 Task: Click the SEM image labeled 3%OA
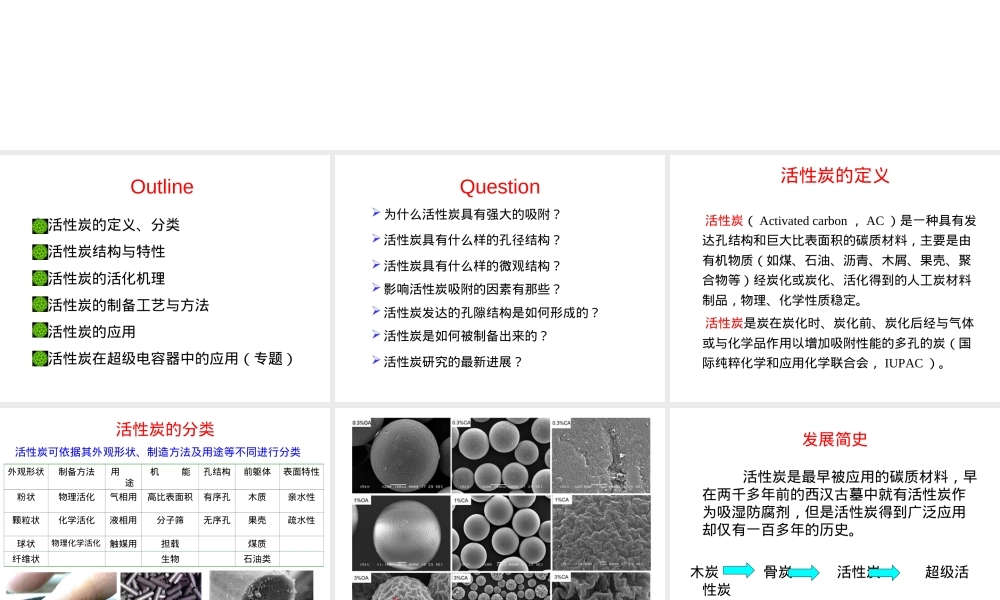(401, 587)
